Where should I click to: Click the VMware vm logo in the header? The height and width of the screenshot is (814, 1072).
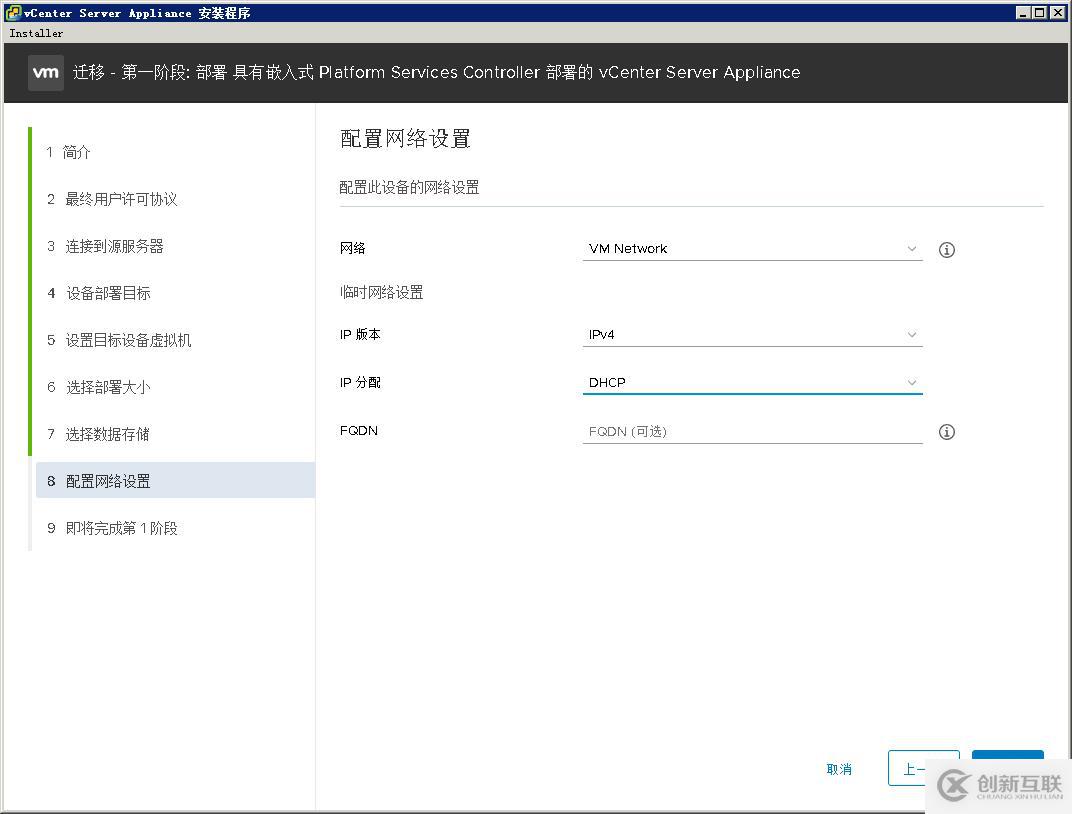[46, 72]
